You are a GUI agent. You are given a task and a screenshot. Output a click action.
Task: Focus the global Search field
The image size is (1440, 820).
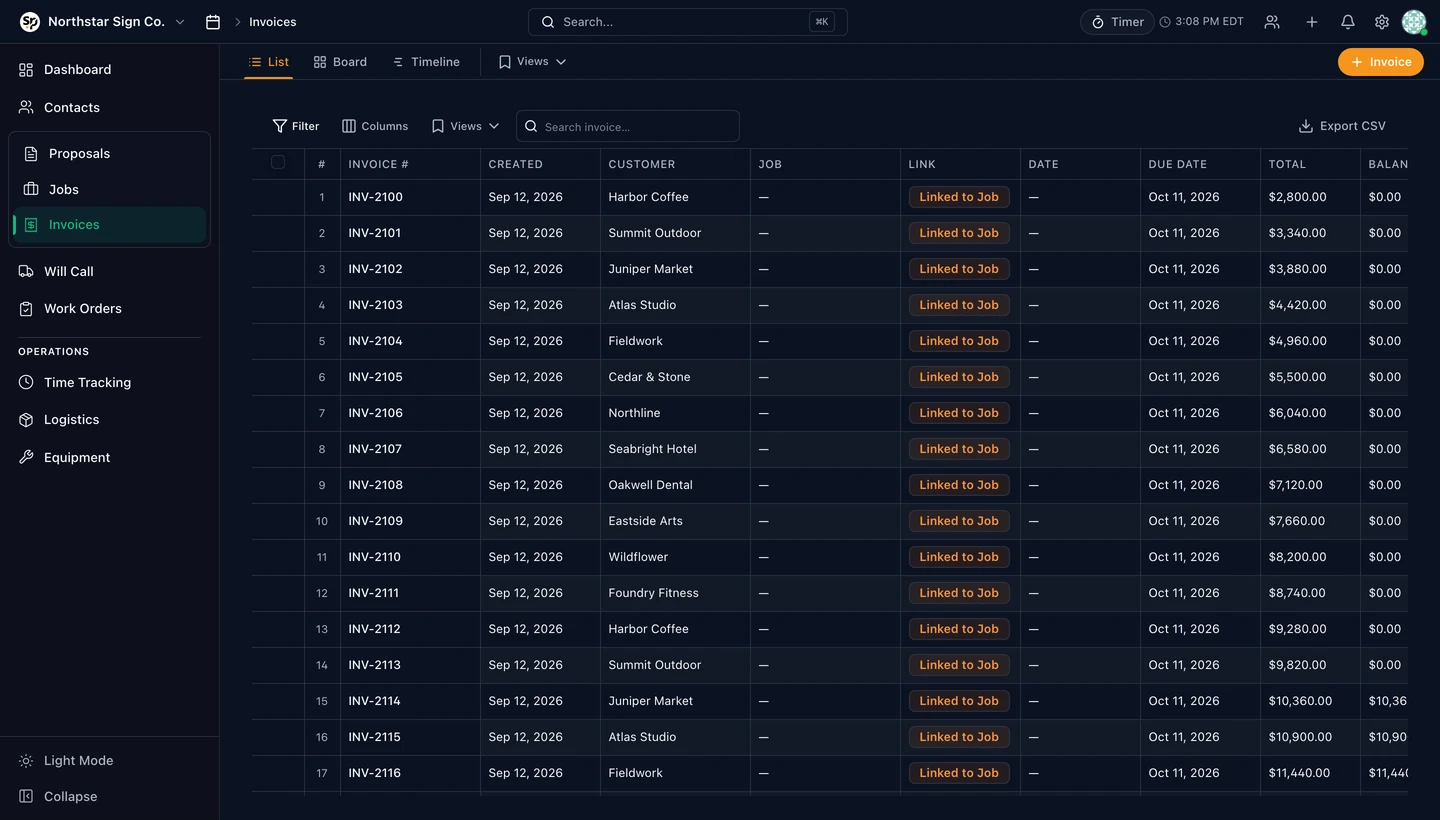(688, 22)
